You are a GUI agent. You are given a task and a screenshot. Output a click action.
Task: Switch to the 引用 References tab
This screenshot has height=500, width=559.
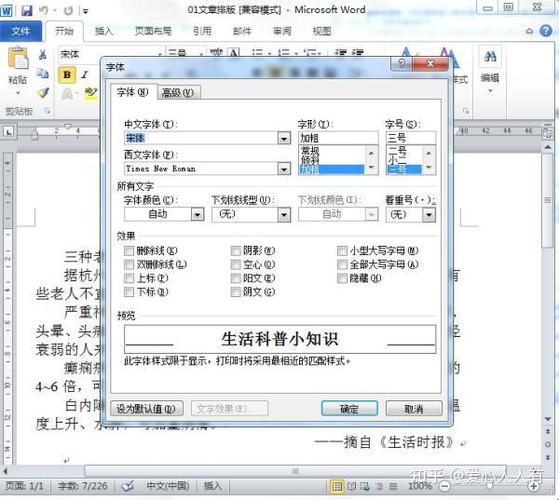point(202,31)
